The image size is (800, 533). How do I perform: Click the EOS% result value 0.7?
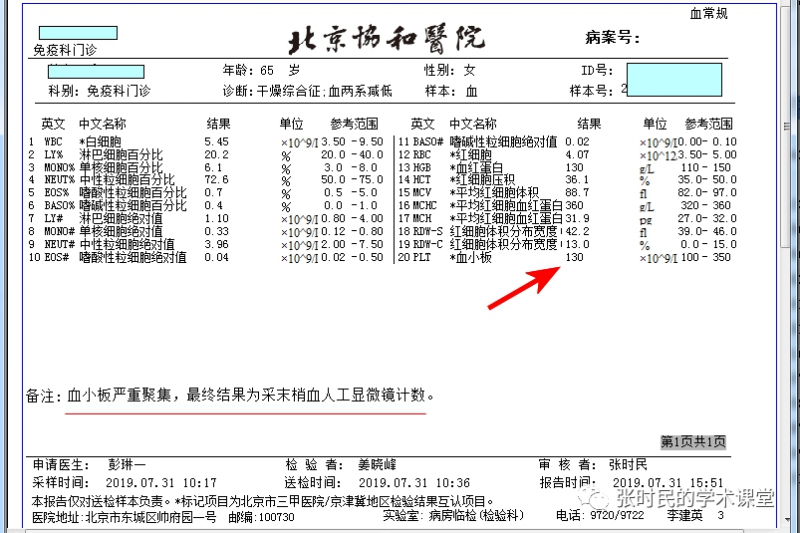tap(213, 192)
